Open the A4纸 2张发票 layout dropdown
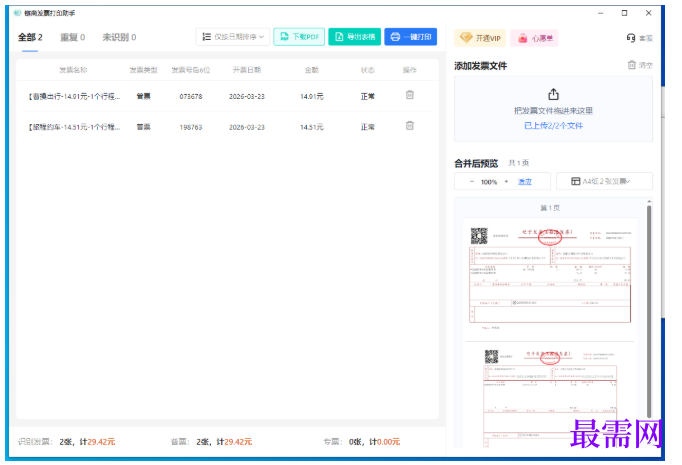 click(604, 181)
